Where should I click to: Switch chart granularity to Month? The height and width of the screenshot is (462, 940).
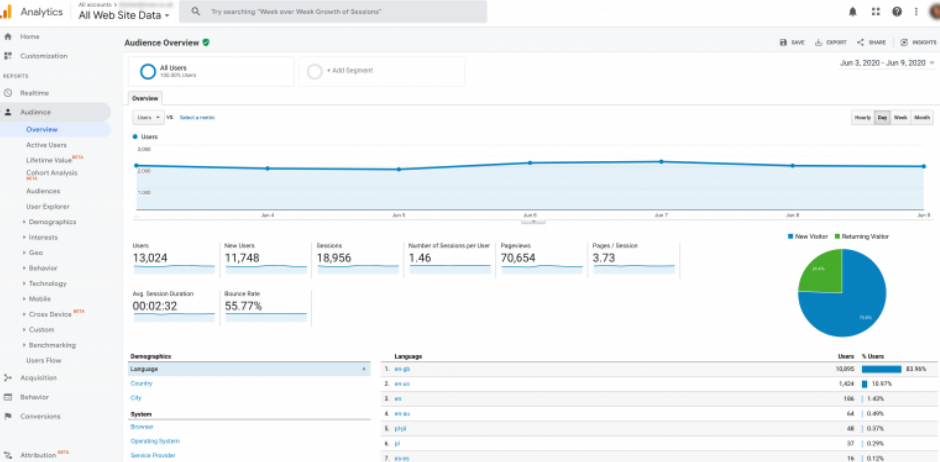tap(922, 117)
